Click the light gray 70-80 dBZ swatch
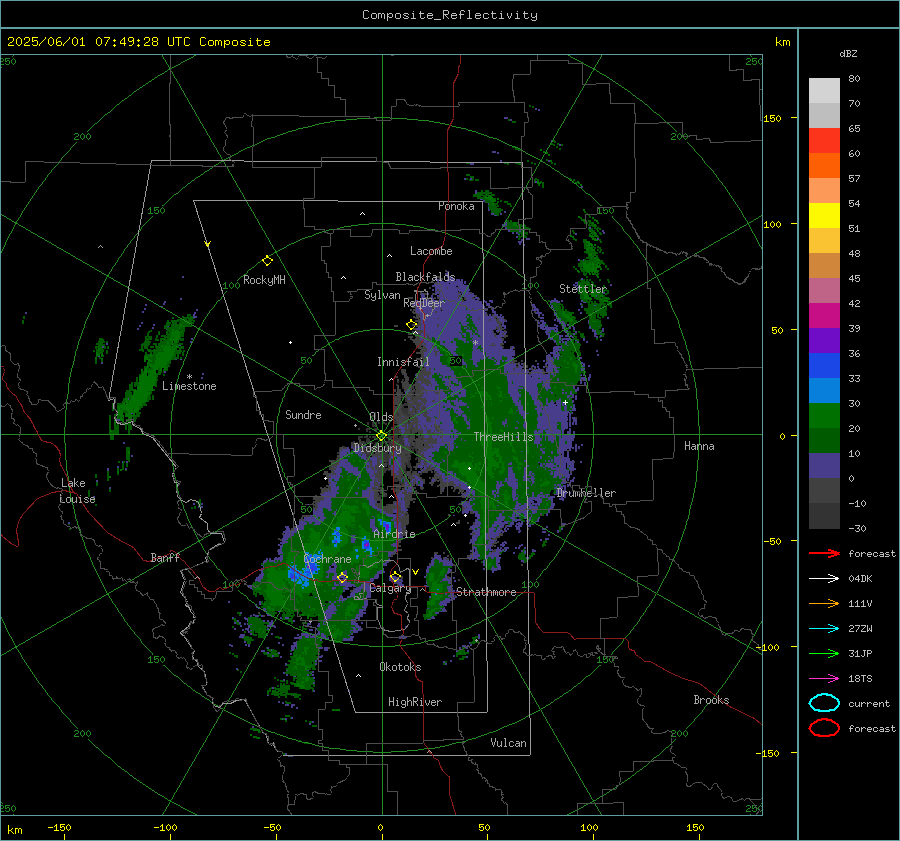900x841 pixels. pyautogui.click(x=824, y=91)
